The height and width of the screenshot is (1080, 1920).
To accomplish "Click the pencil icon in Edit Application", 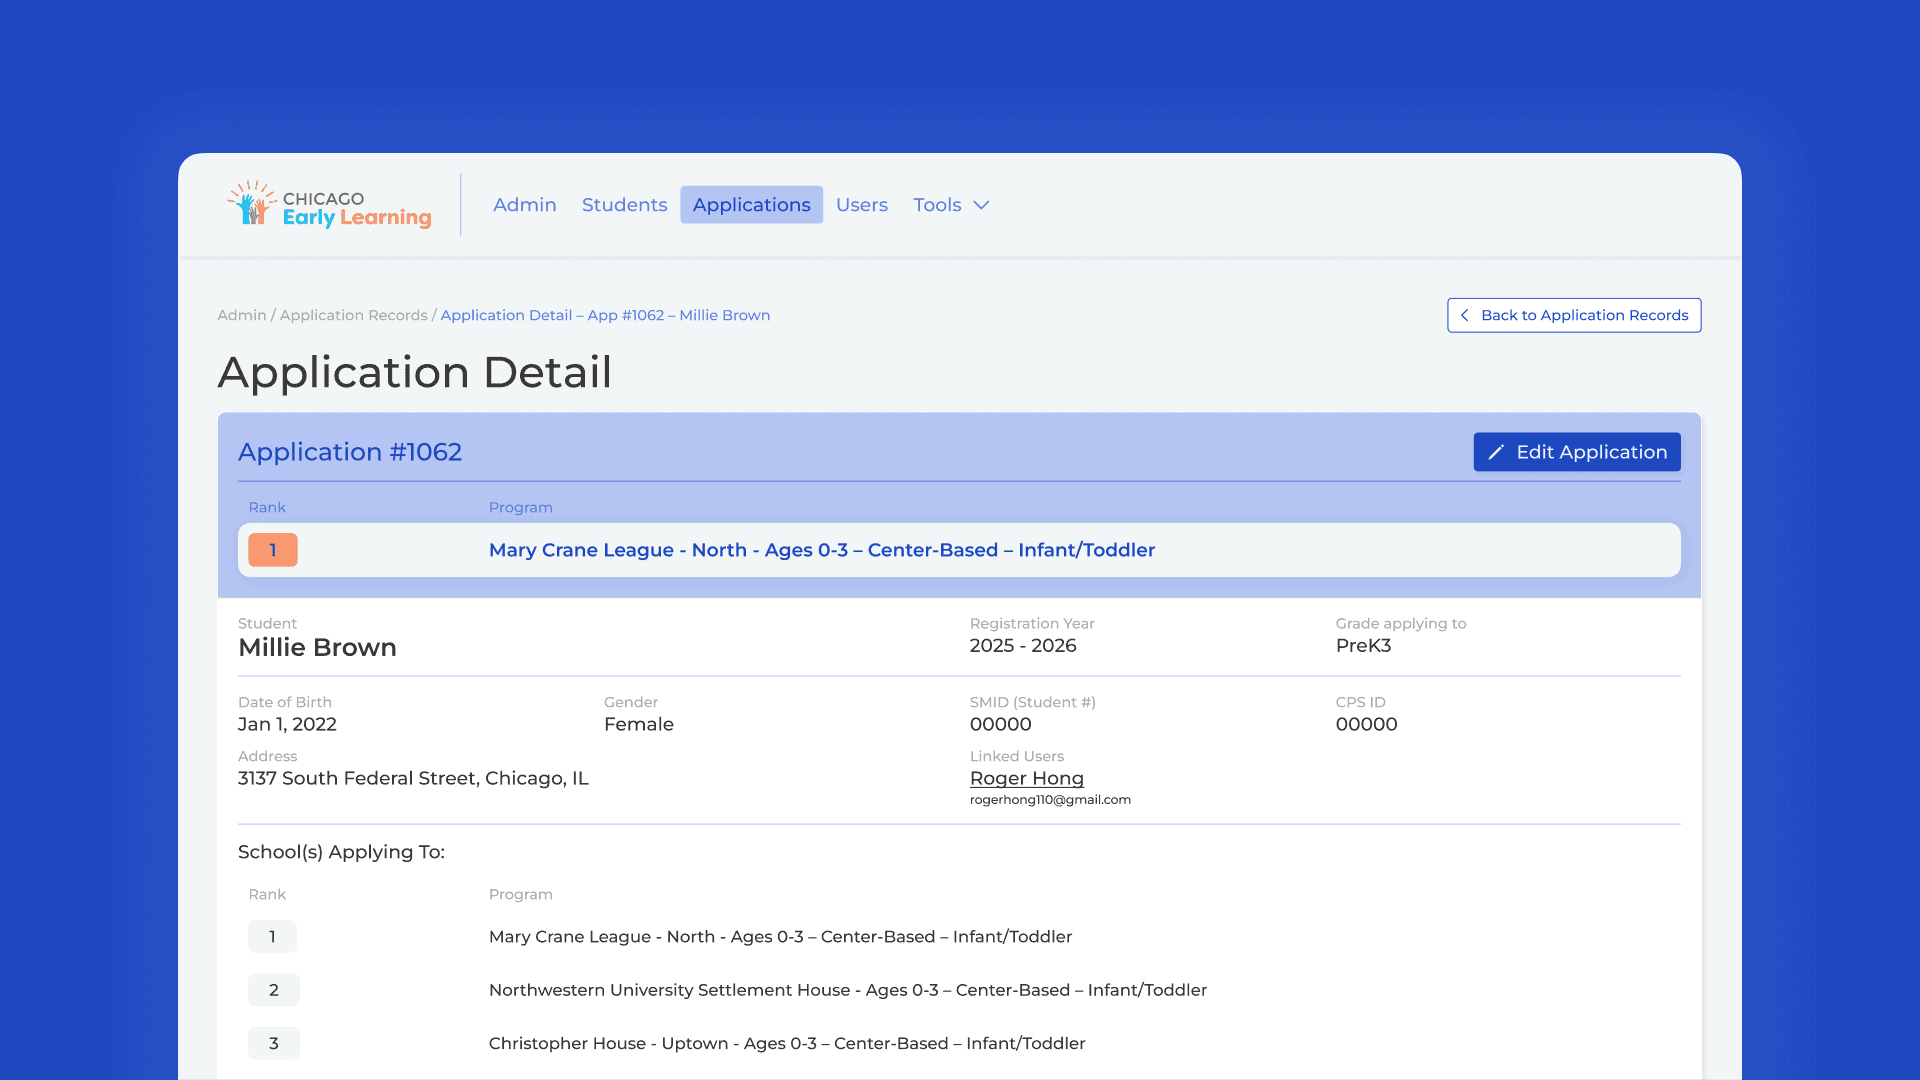I will [1496, 452].
